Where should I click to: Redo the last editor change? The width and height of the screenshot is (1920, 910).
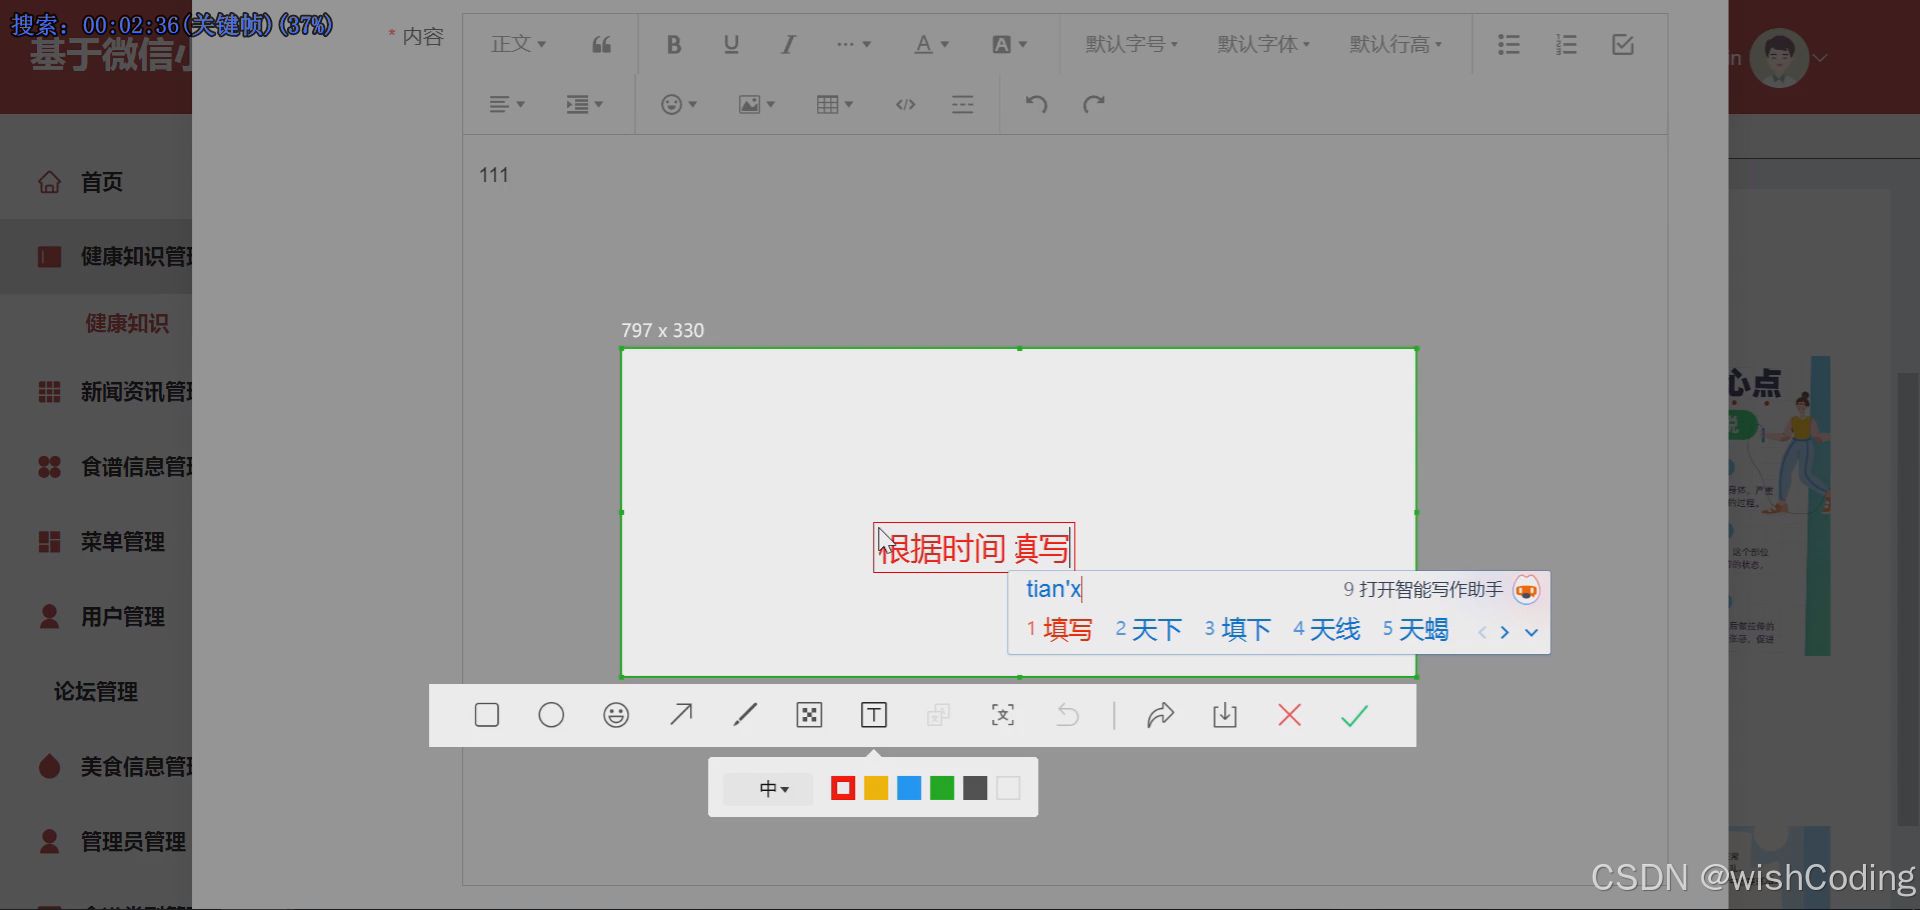1094,104
